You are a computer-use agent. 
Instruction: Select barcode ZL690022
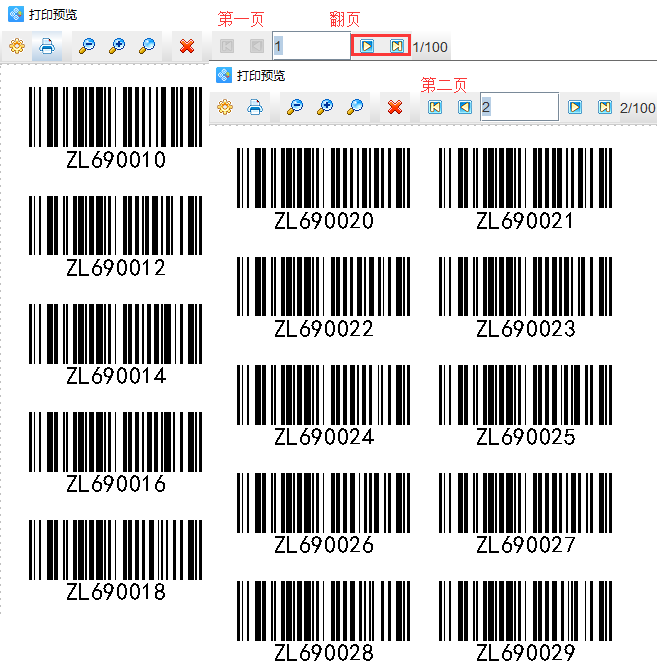tap(323, 297)
